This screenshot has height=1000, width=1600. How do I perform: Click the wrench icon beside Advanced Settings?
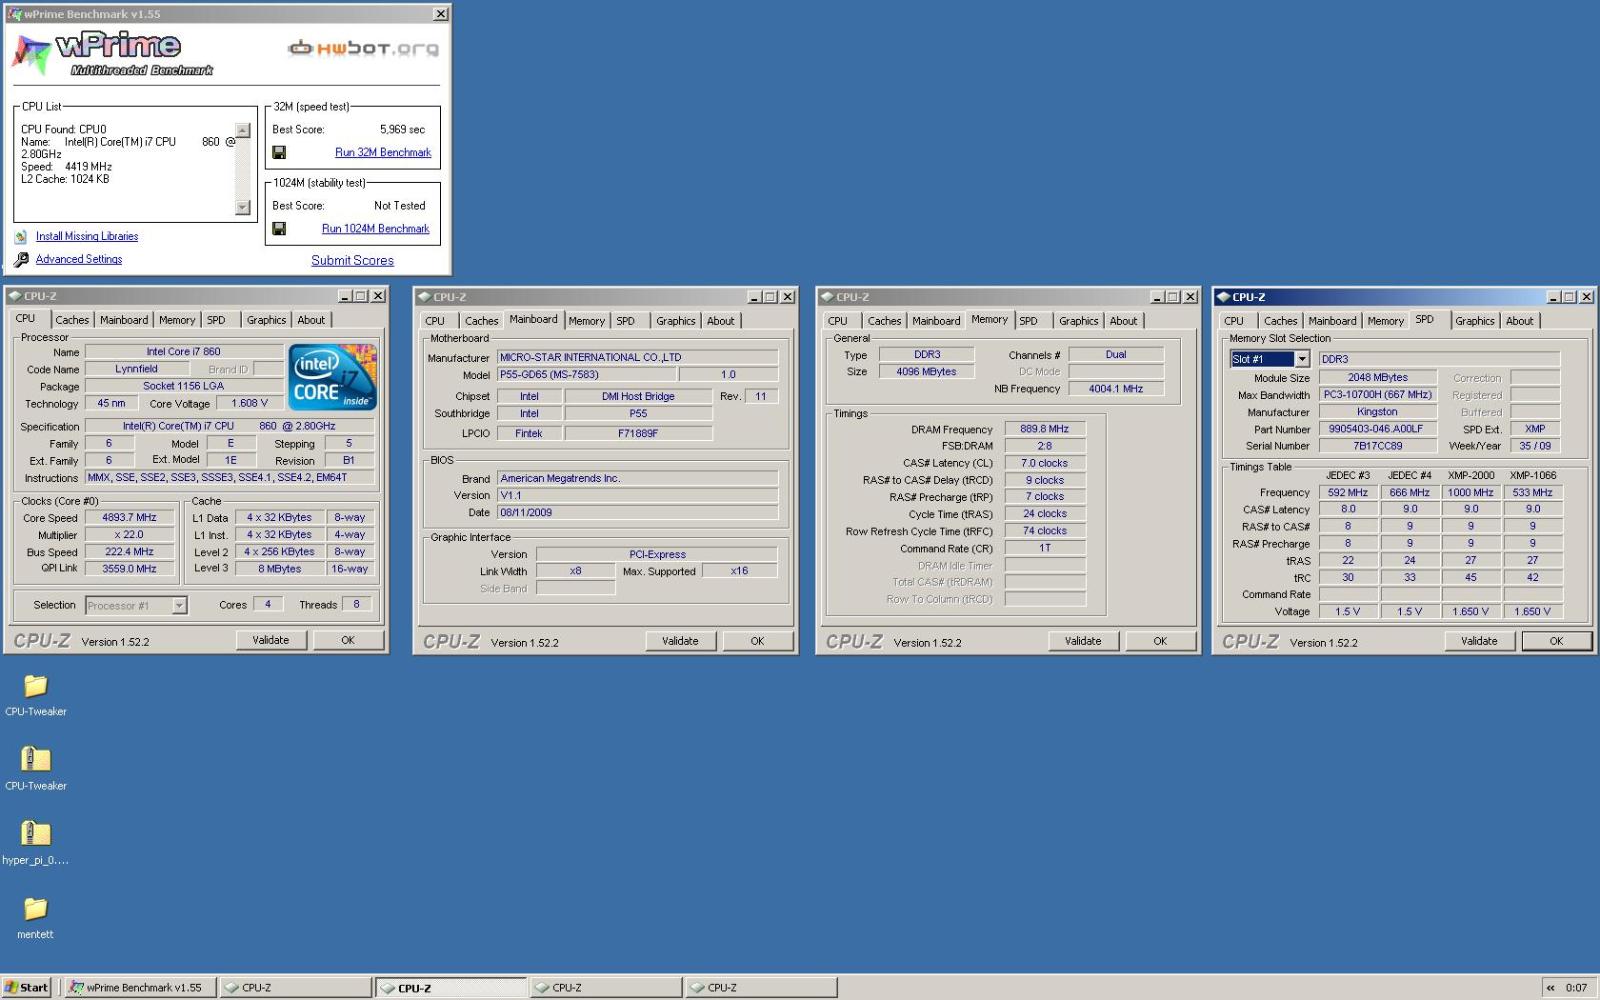21,260
